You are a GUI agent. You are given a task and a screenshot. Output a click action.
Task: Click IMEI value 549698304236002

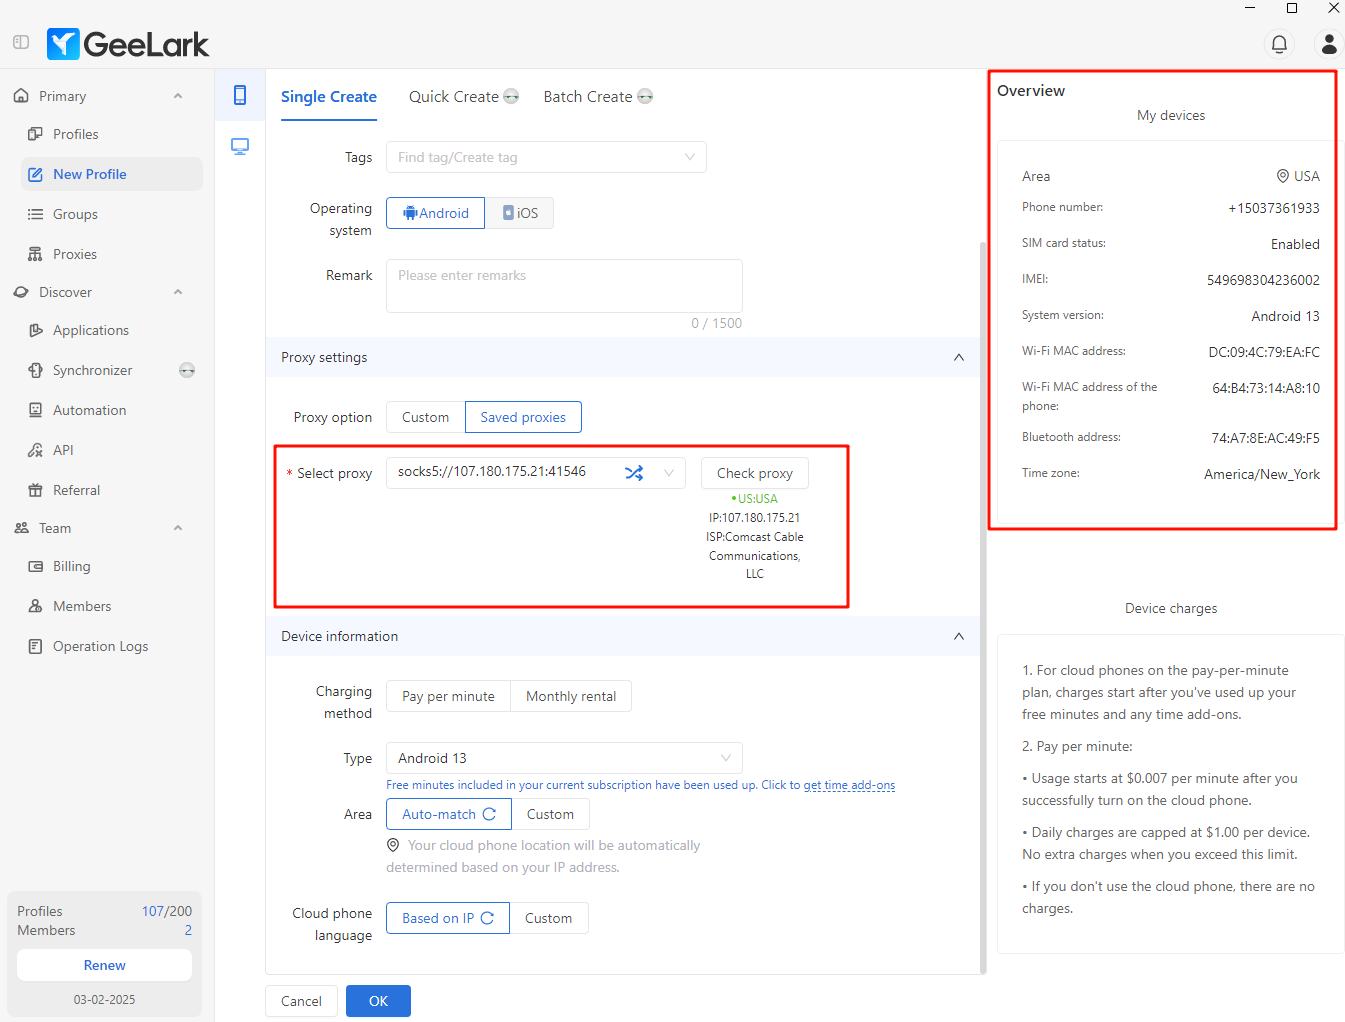click(x=1263, y=280)
